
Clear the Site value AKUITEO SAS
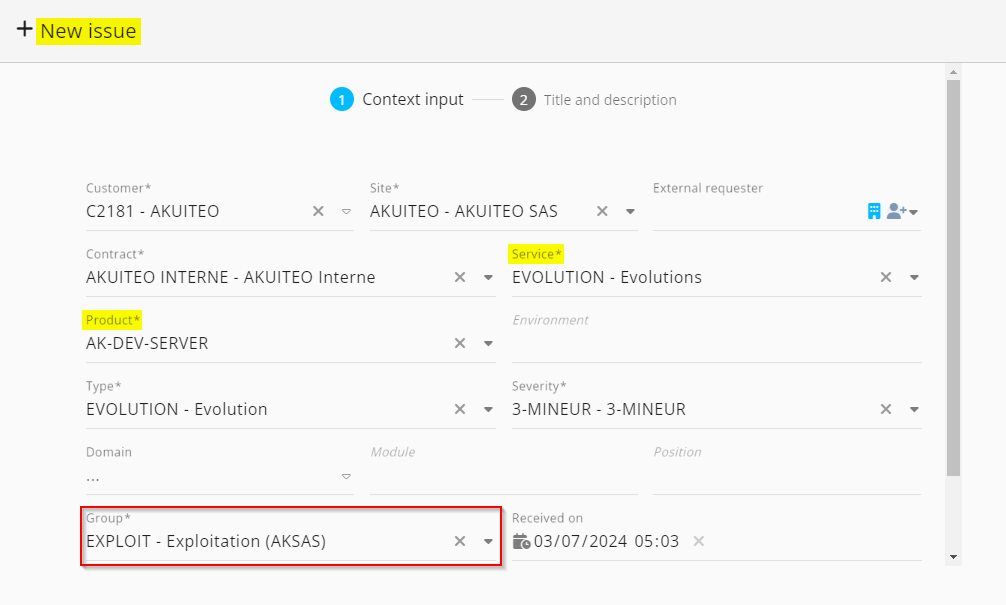click(602, 211)
